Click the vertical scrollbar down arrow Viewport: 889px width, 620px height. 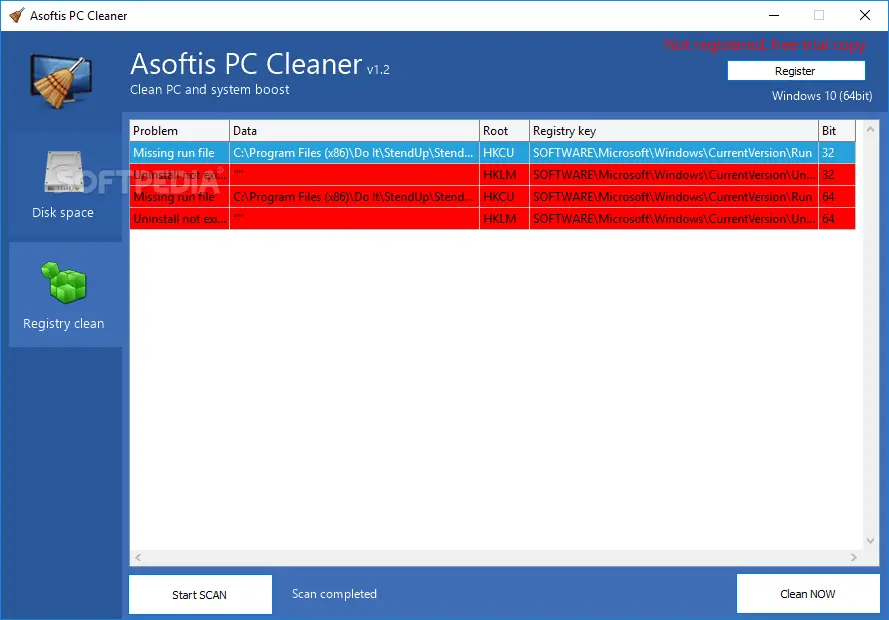click(x=870, y=541)
